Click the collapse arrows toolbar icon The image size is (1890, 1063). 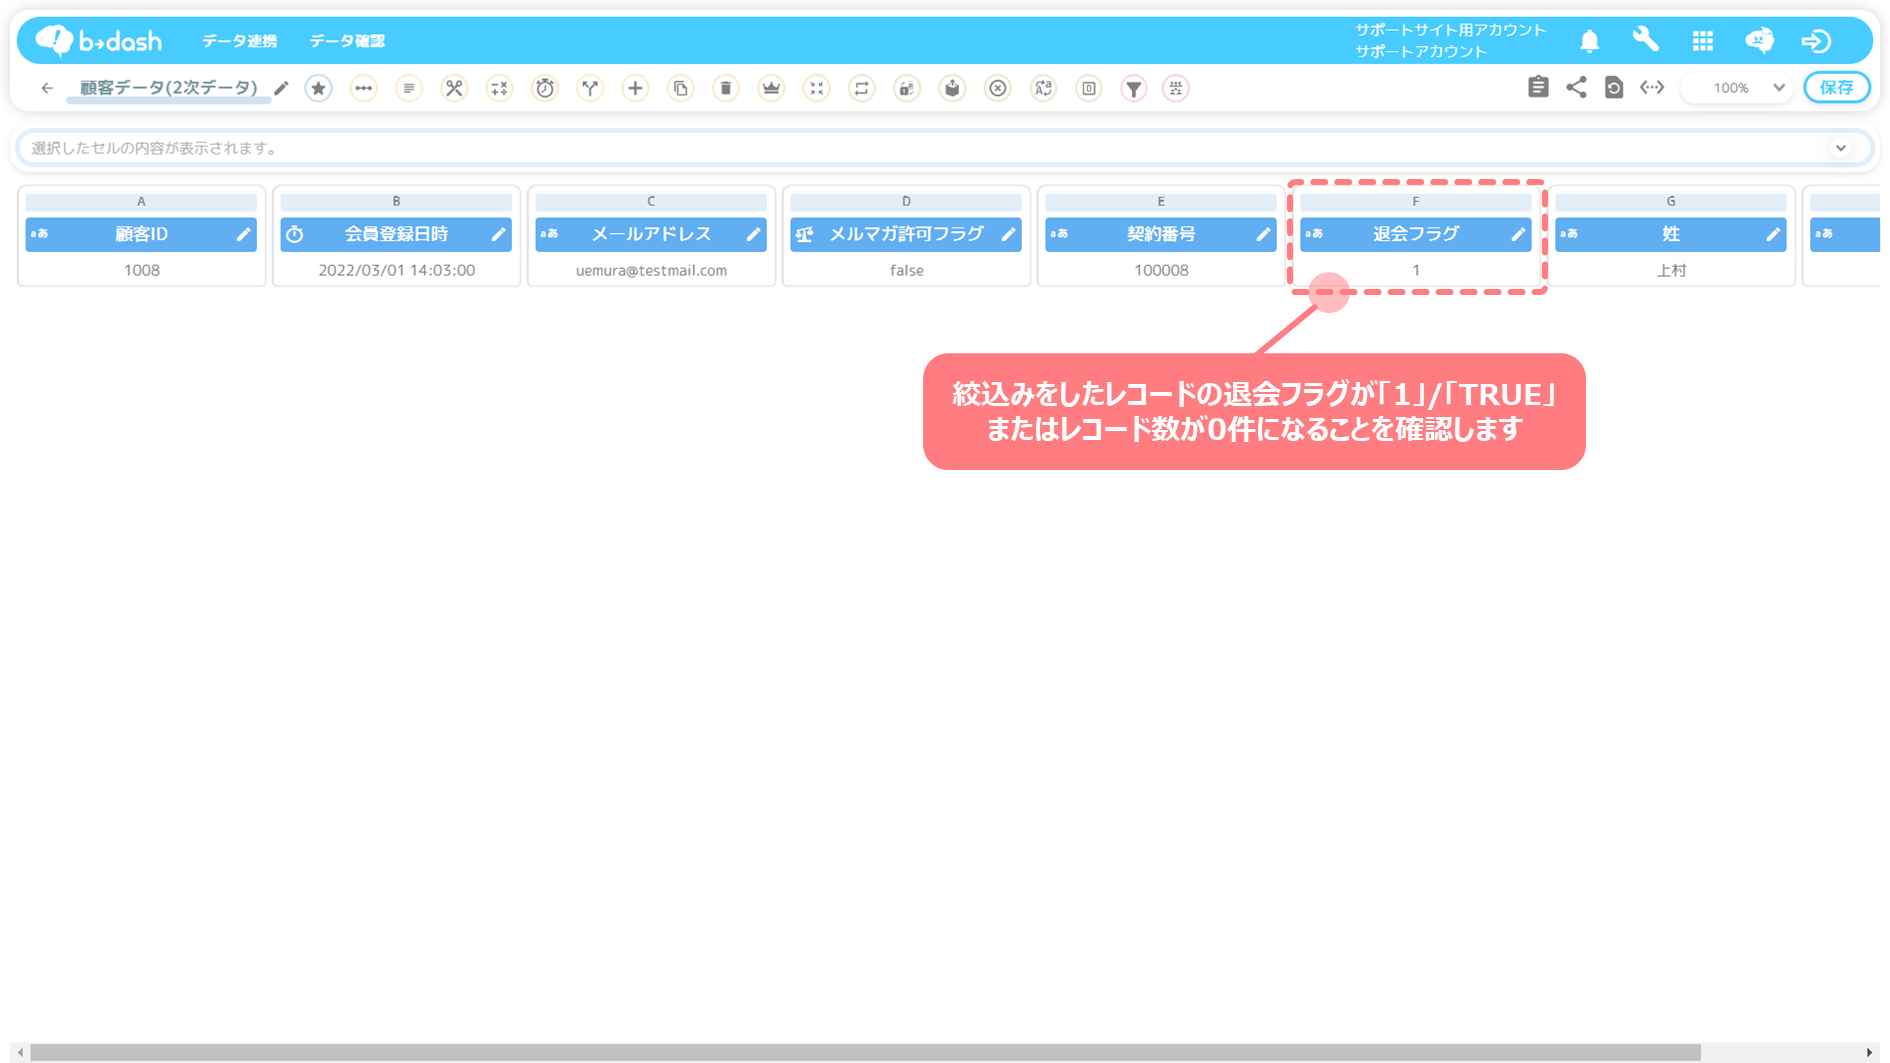point(817,88)
